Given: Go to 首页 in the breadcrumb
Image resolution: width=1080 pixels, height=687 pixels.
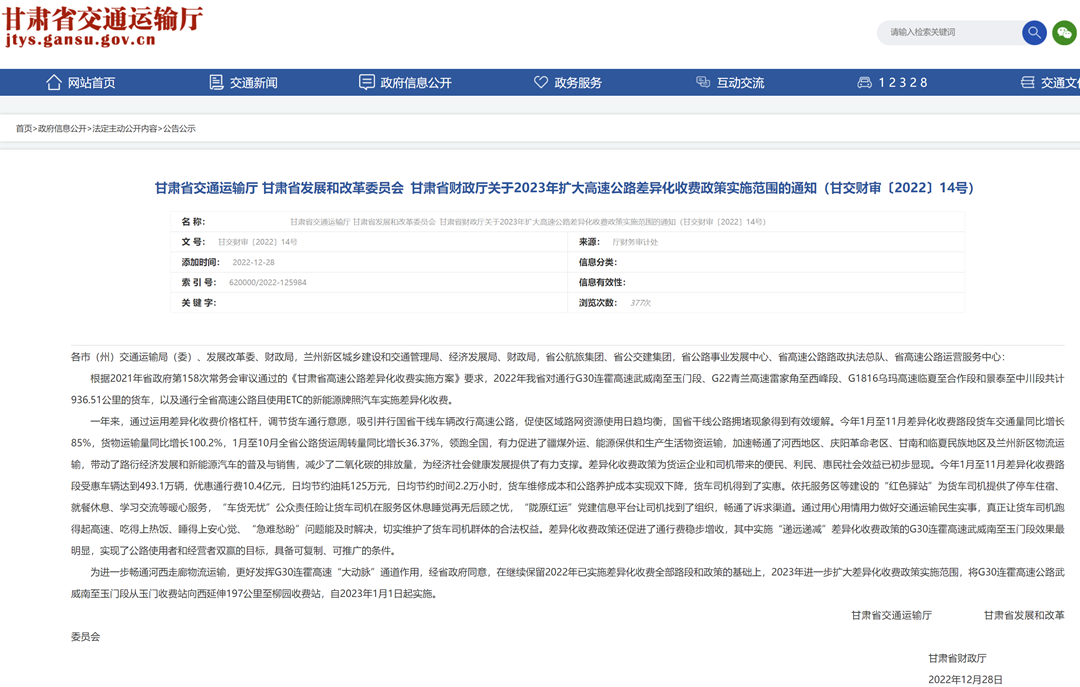Looking at the screenshot, I should tap(24, 128).
